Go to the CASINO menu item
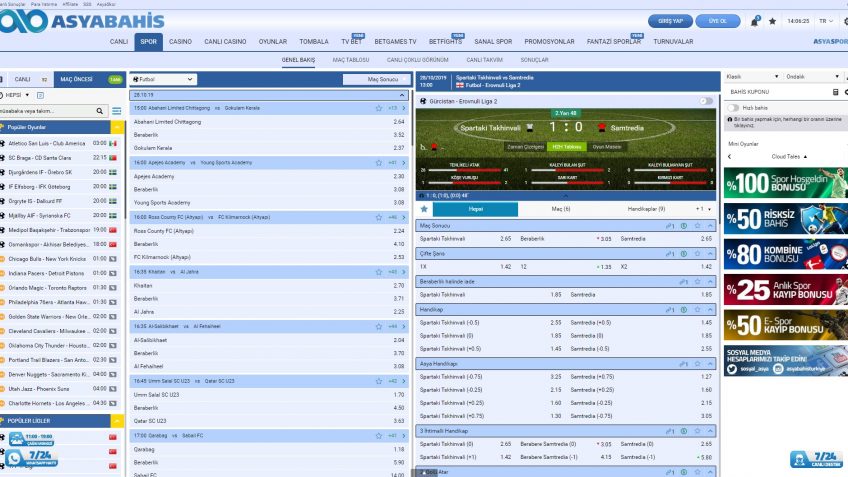Viewport: 848px width, 477px height. pyautogui.click(x=180, y=42)
